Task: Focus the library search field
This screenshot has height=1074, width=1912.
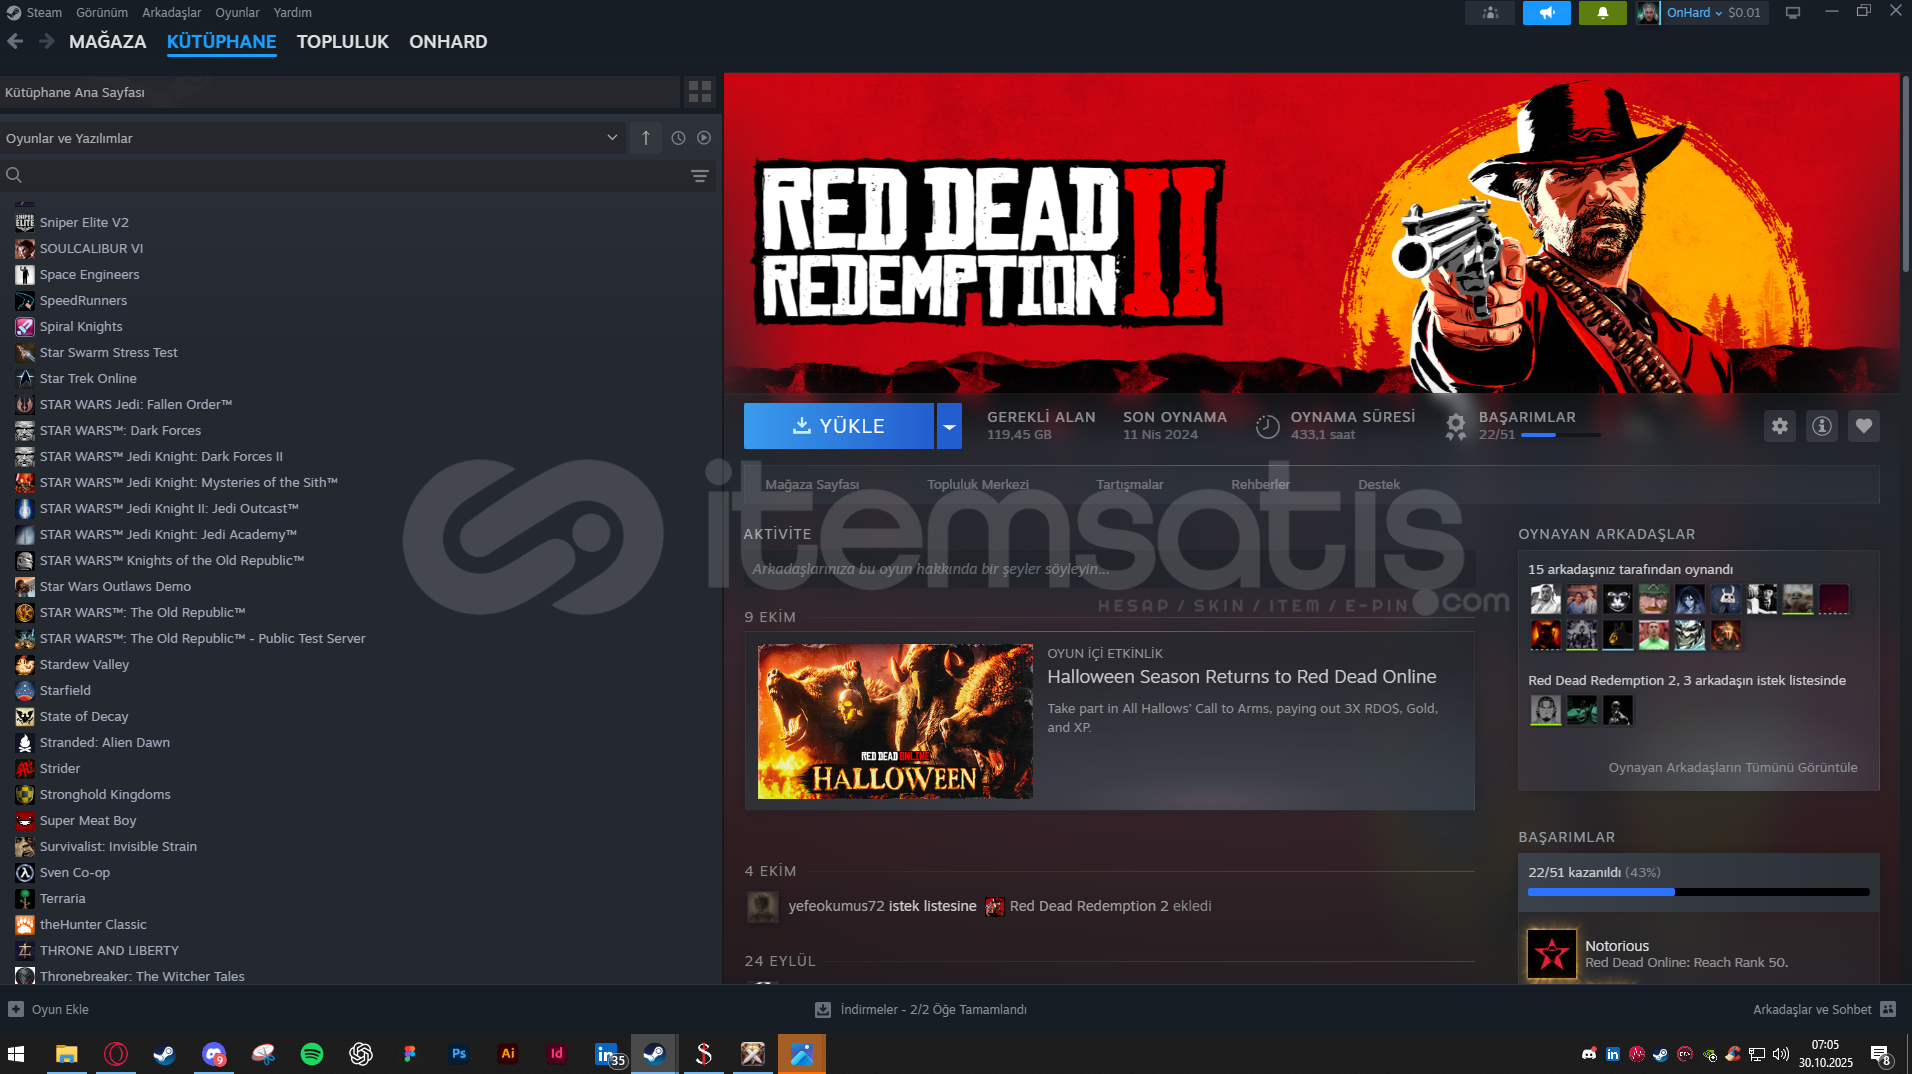Action: pyautogui.click(x=357, y=176)
